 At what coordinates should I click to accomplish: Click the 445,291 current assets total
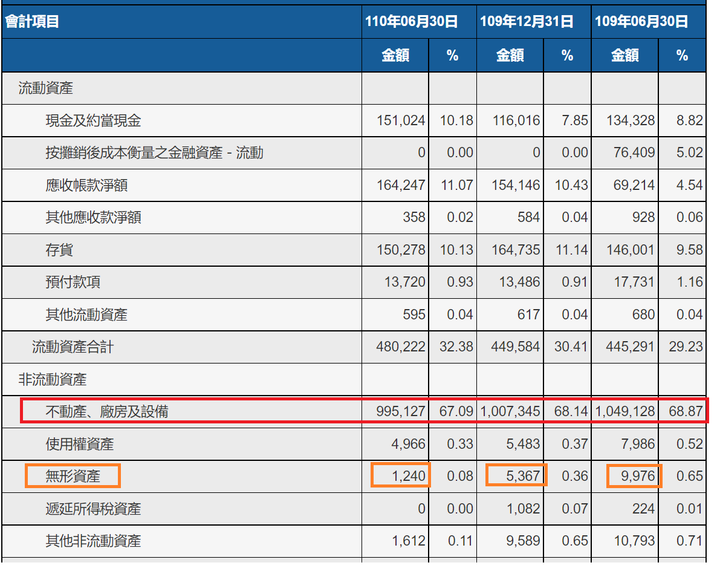click(630, 347)
